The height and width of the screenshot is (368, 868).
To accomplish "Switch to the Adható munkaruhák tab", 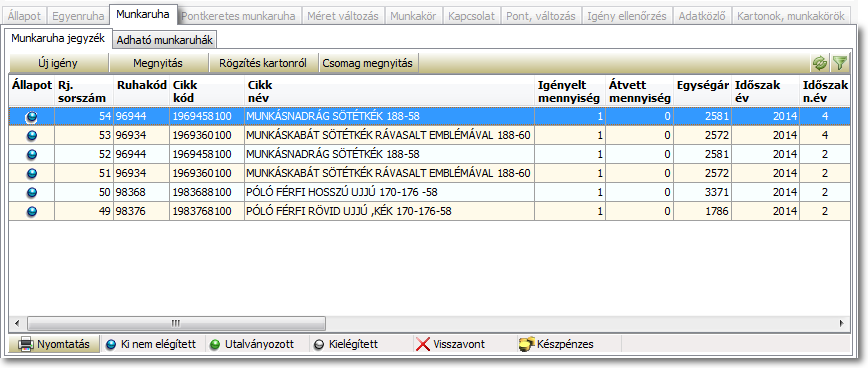I will pos(165,40).
